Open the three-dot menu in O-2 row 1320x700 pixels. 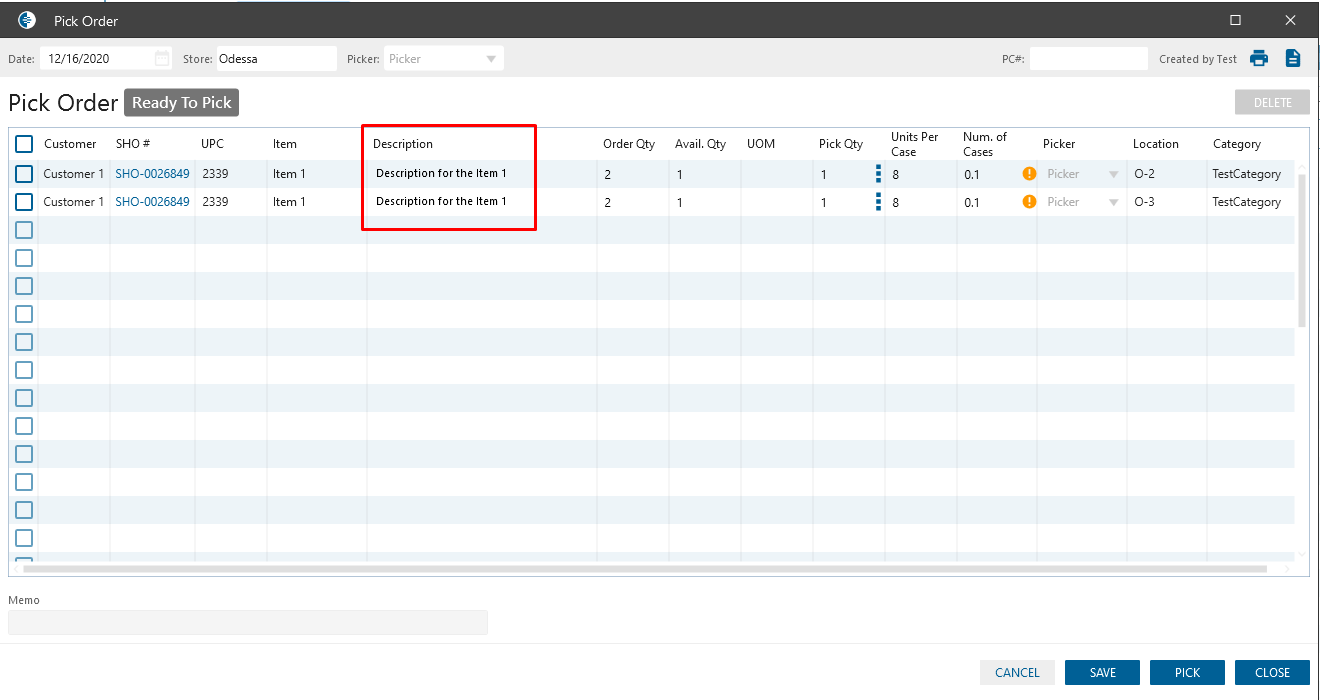878,173
